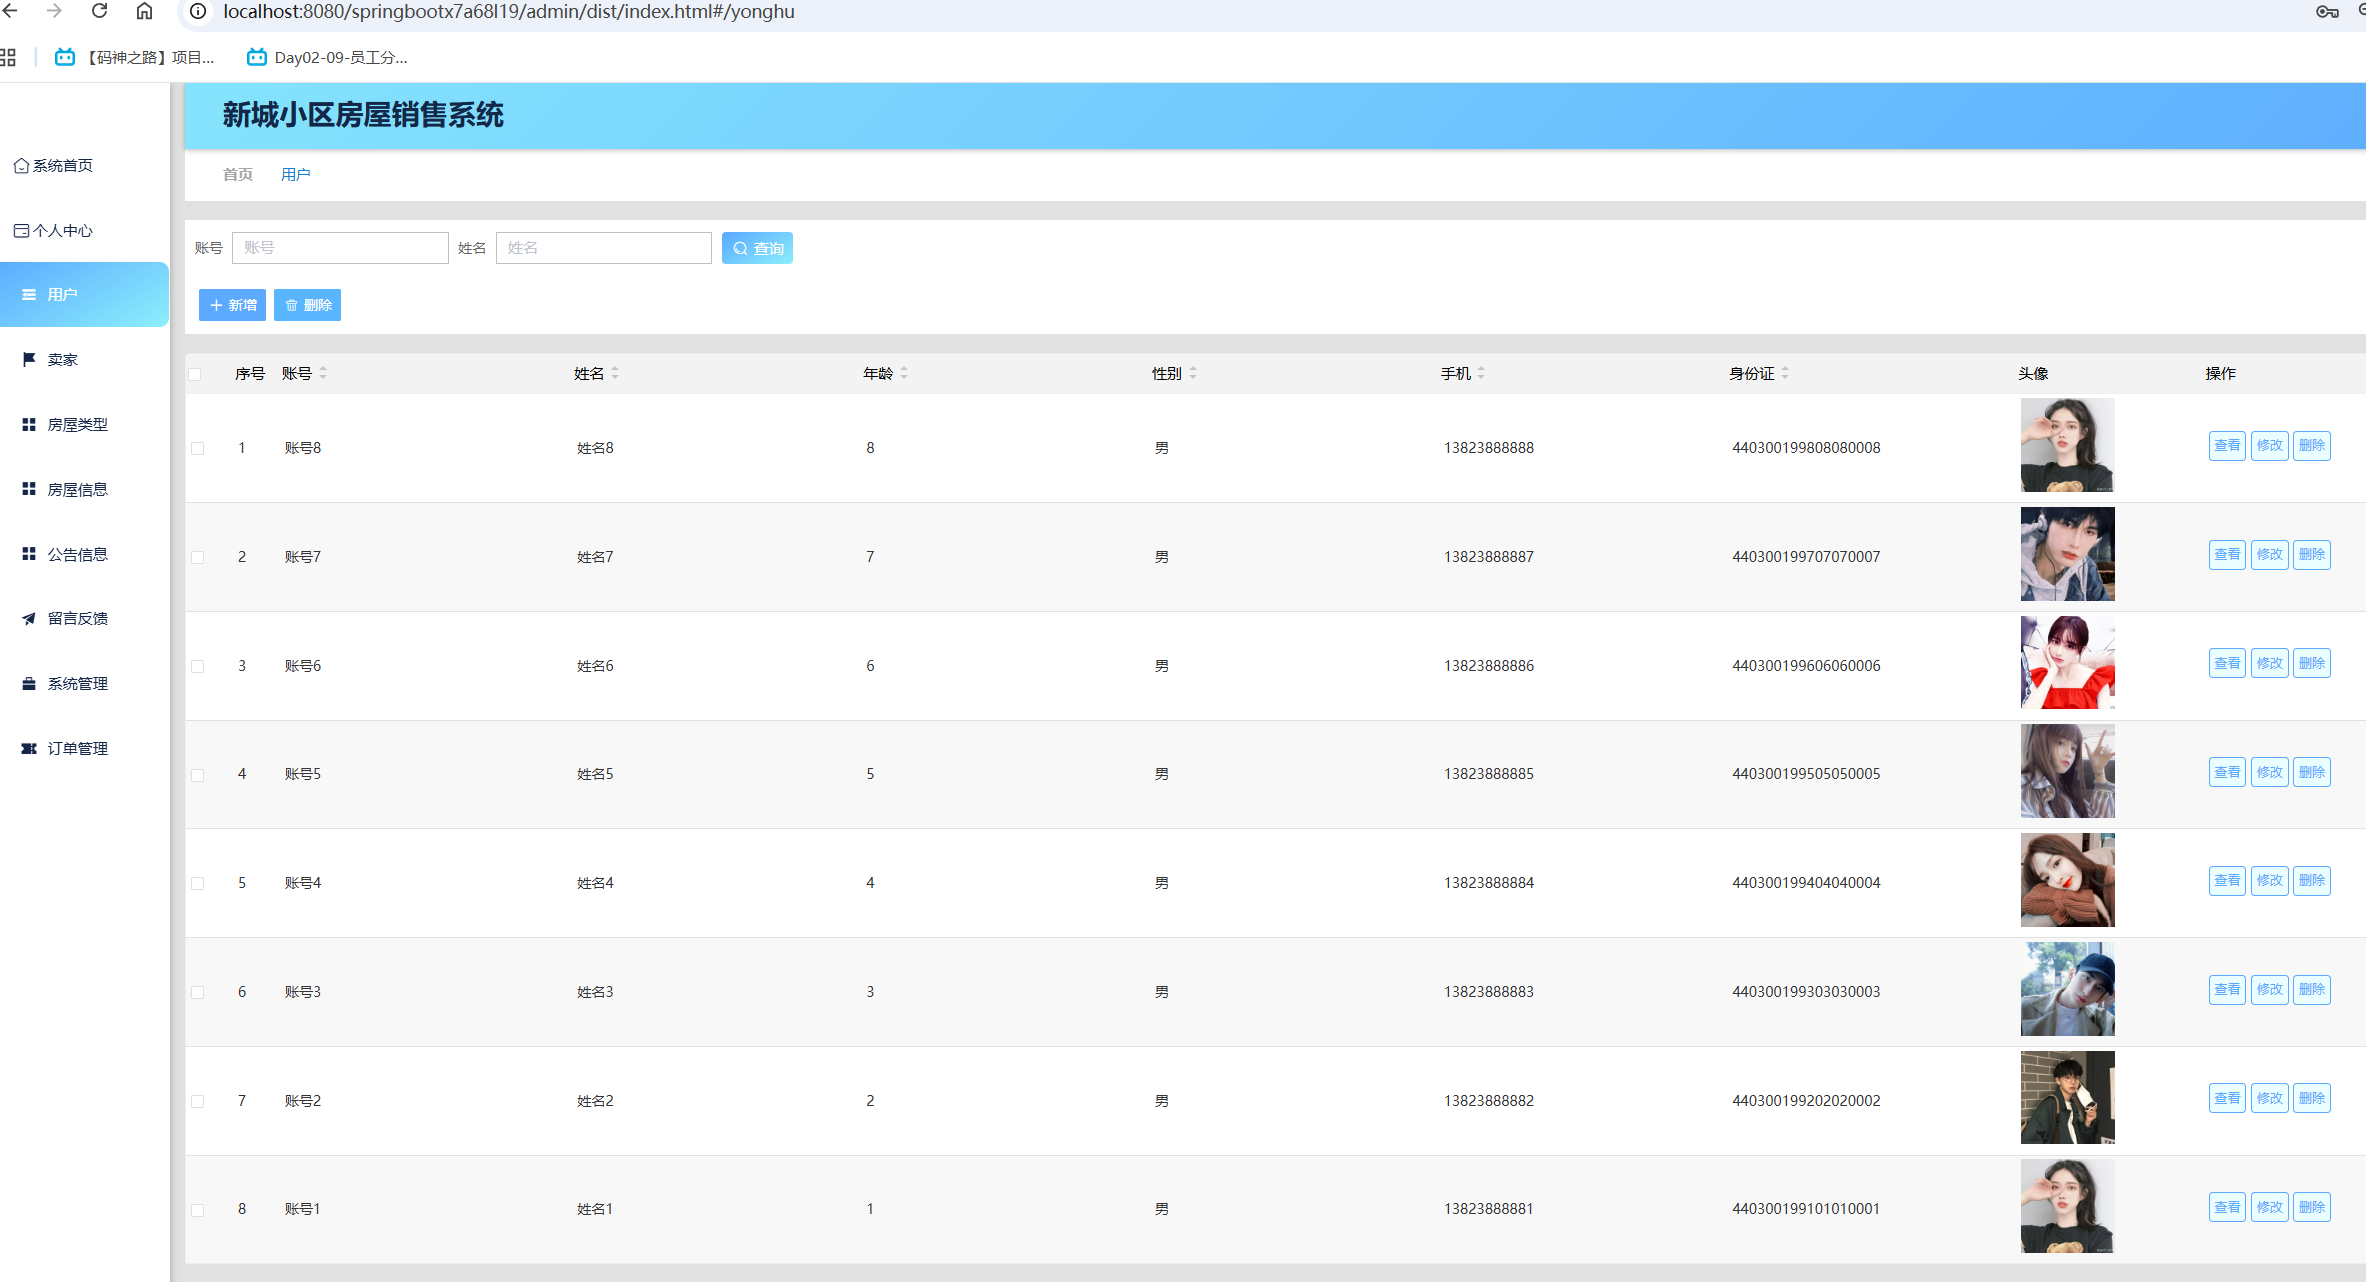2366x1282 pixels.
Task: Click the paper plane icon beside 留言反馈
Action: pos(29,618)
